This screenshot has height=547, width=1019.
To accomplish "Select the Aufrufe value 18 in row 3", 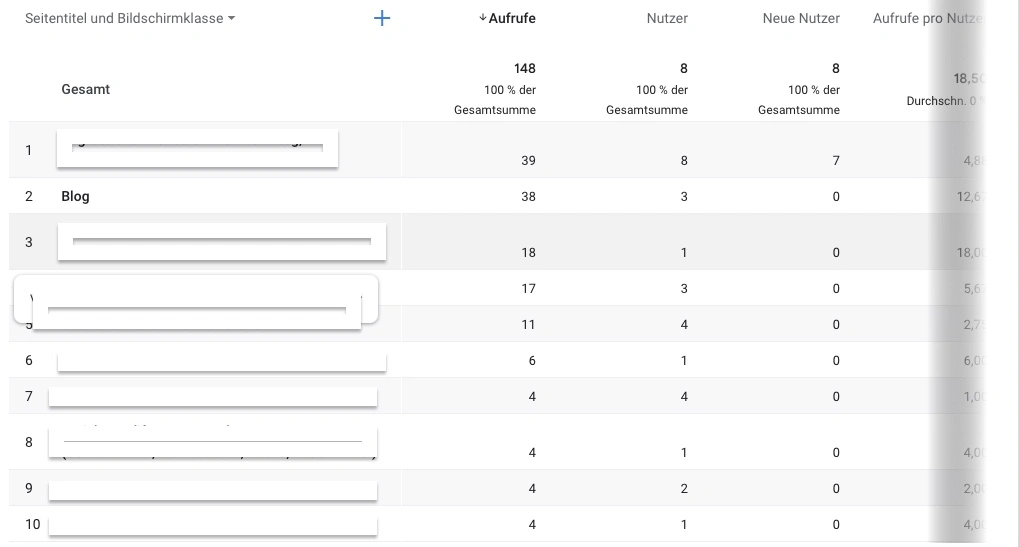I will [x=528, y=252].
